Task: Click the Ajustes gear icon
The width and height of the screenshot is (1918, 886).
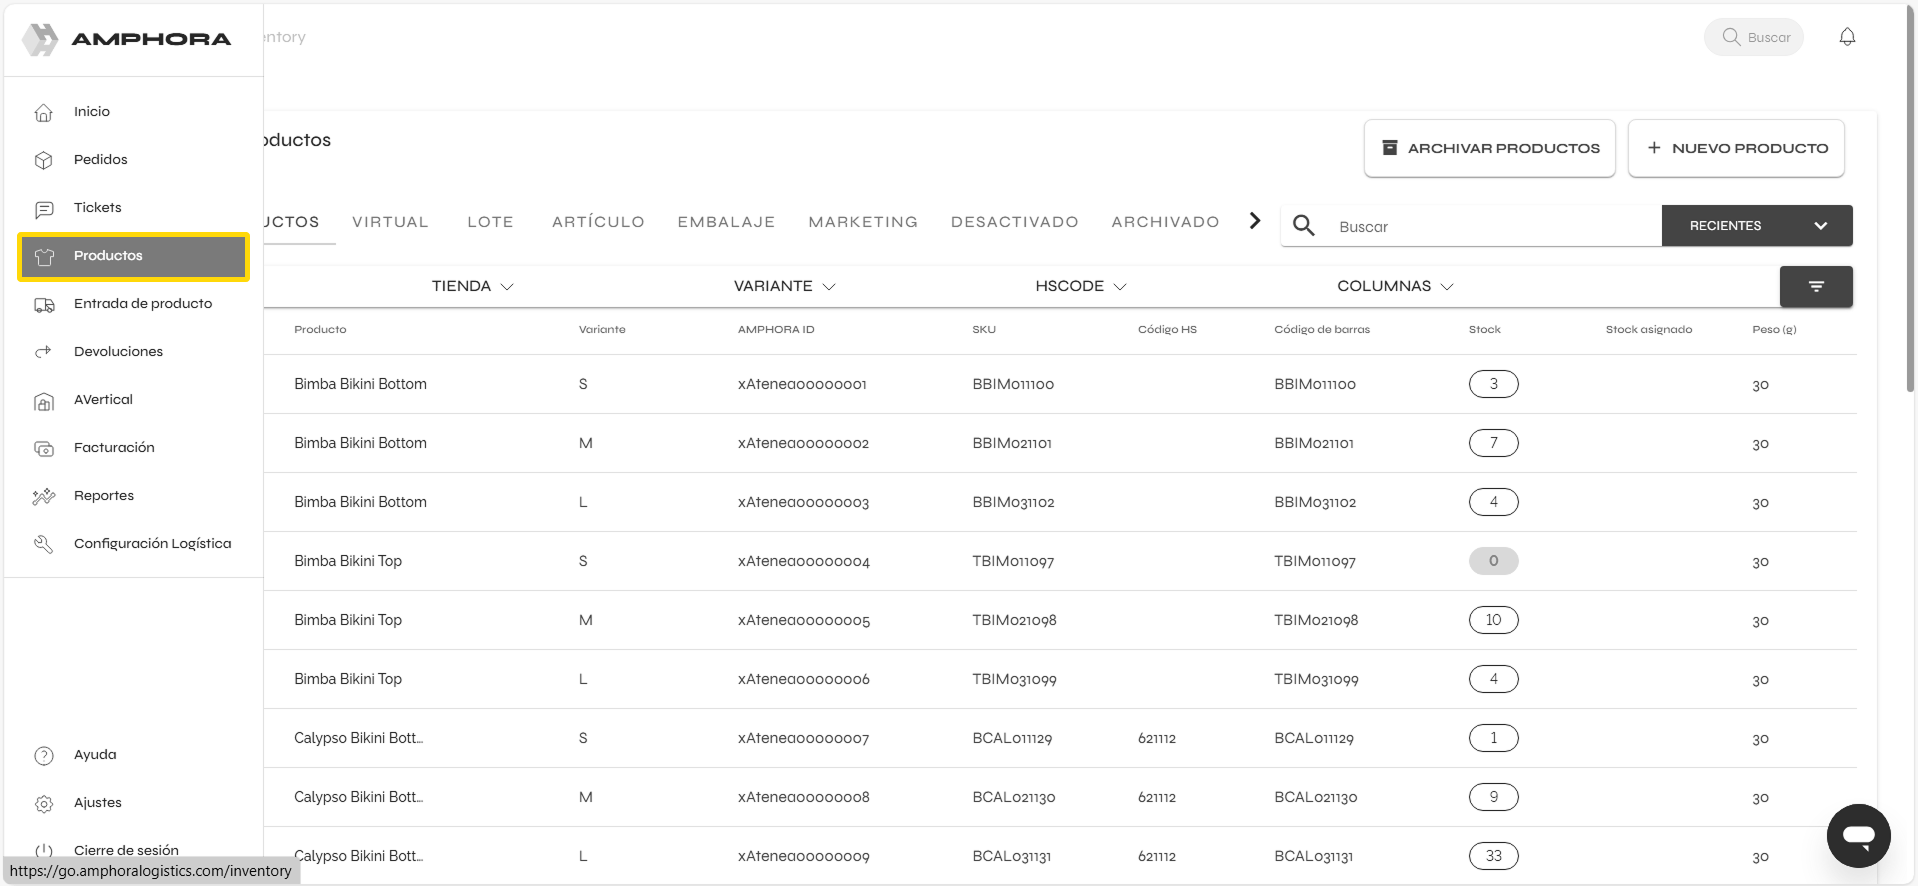Action: (44, 804)
